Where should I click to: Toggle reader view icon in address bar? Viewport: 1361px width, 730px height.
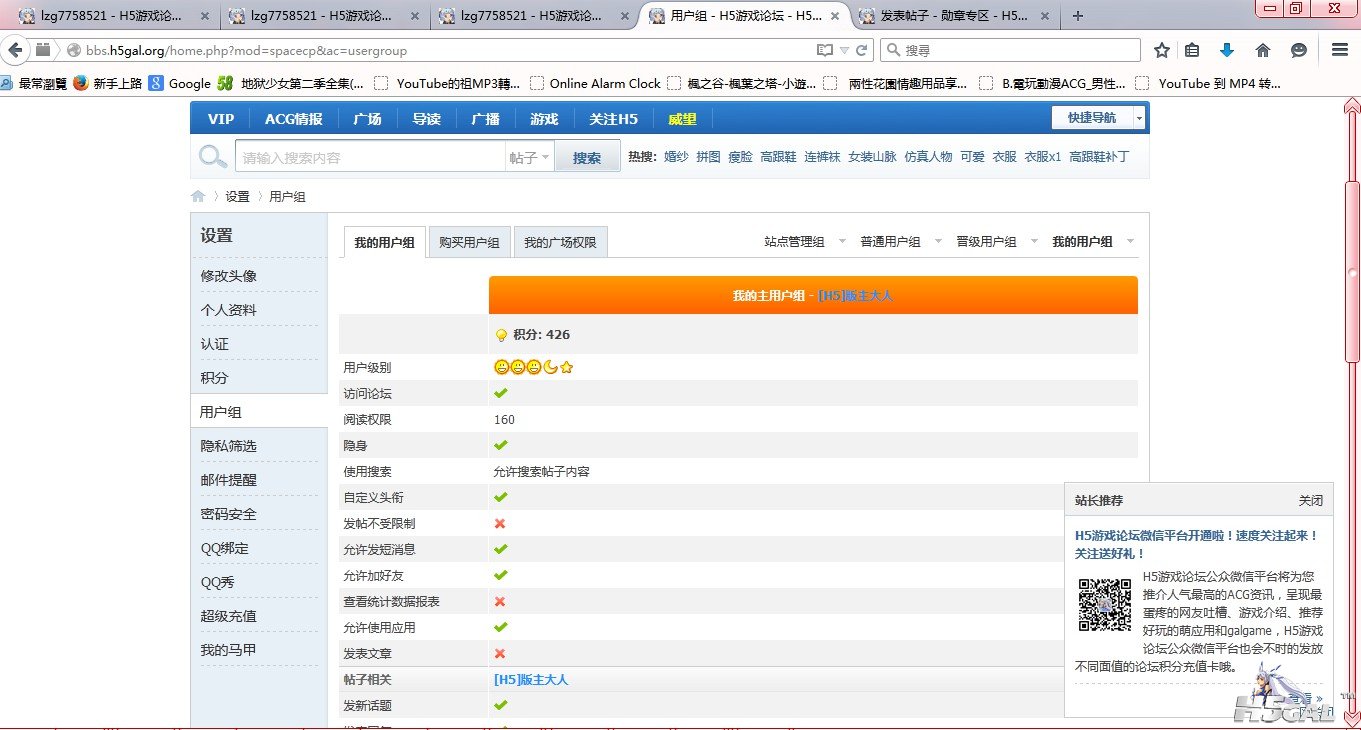pos(824,50)
